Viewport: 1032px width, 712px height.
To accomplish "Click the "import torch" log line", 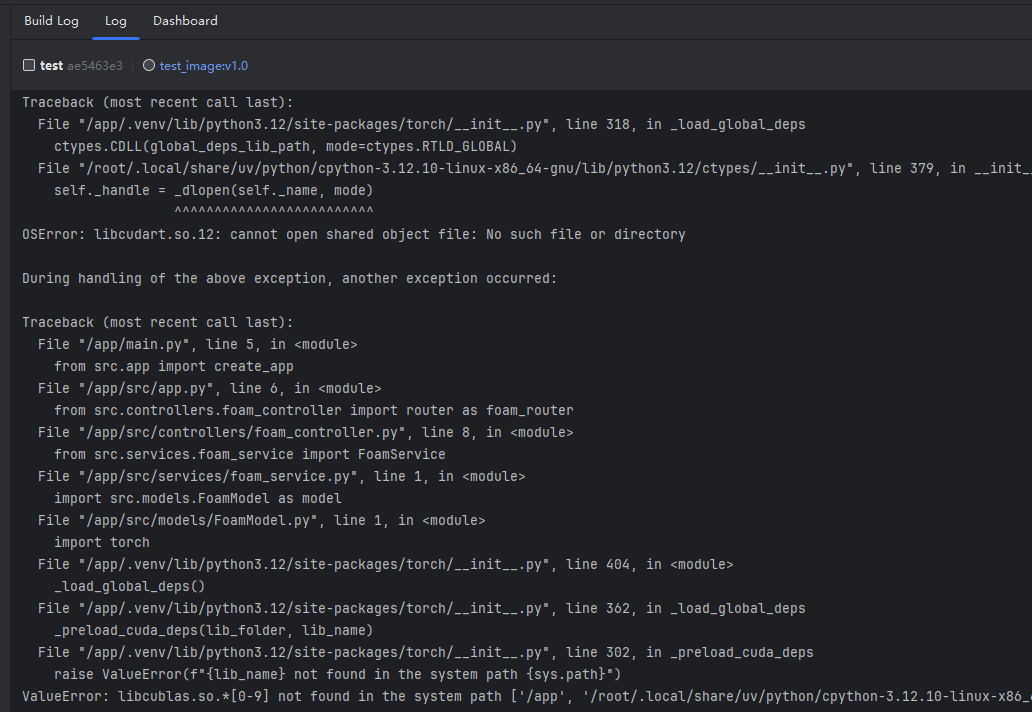I will pyautogui.click(x=101, y=542).
